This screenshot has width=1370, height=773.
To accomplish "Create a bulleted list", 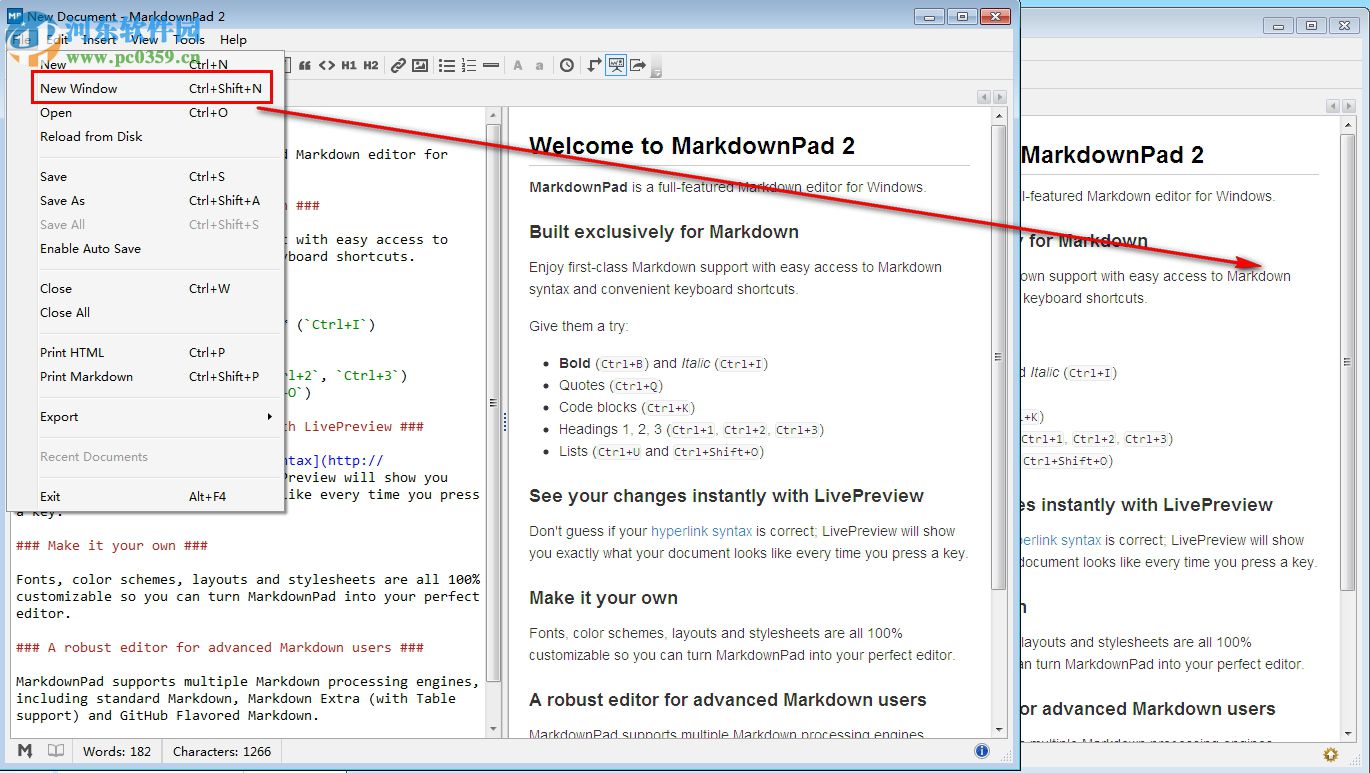I will pos(447,65).
